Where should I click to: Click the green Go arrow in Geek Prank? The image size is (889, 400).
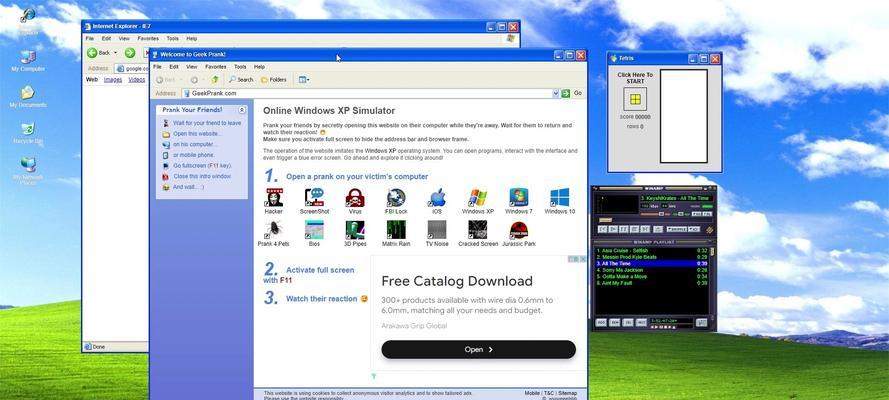pyautogui.click(x=565, y=93)
